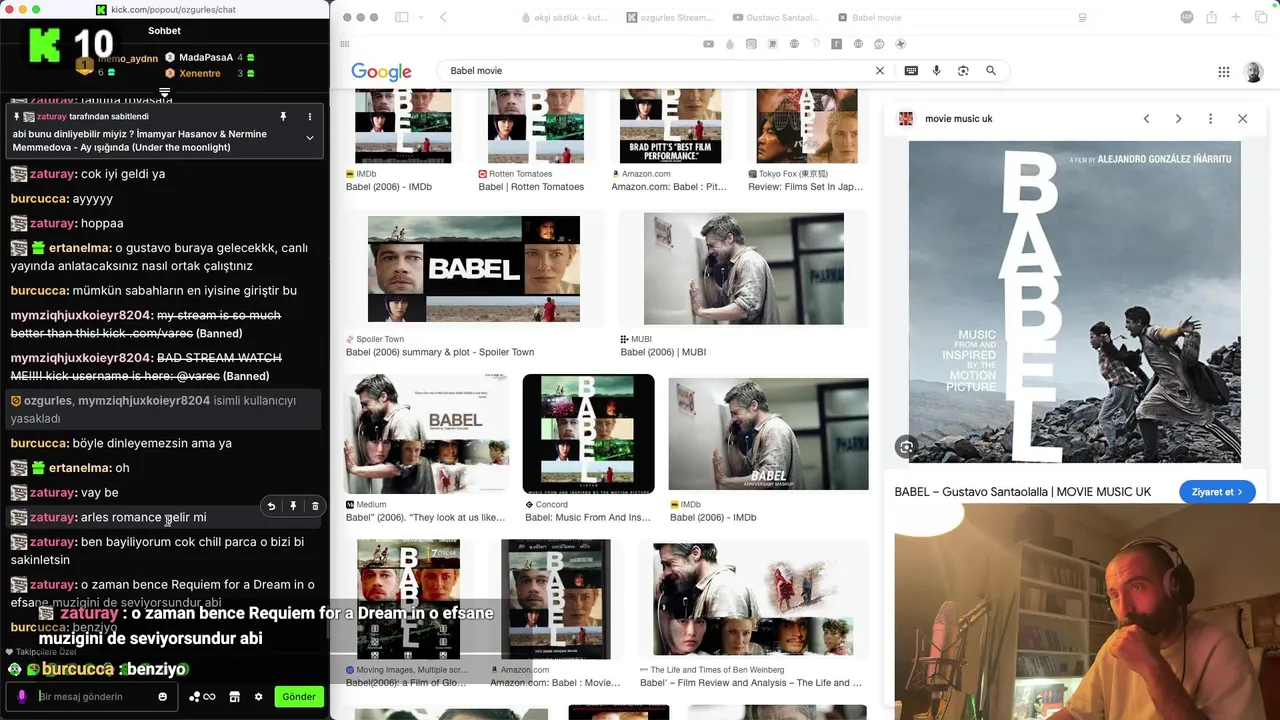Click username 'burcucca' in the 'ayyyyy' message
Image resolution: width=1280 pixels, height=720 pixels.
click(x=39, y=199)
